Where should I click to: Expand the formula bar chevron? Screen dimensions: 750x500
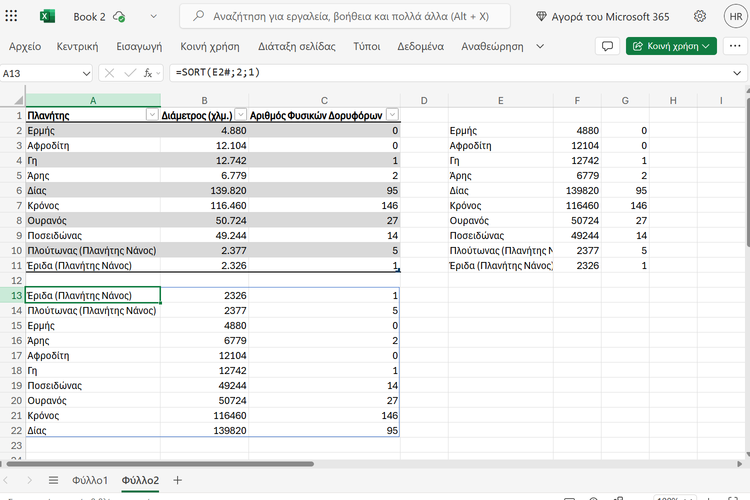(737, 73)
